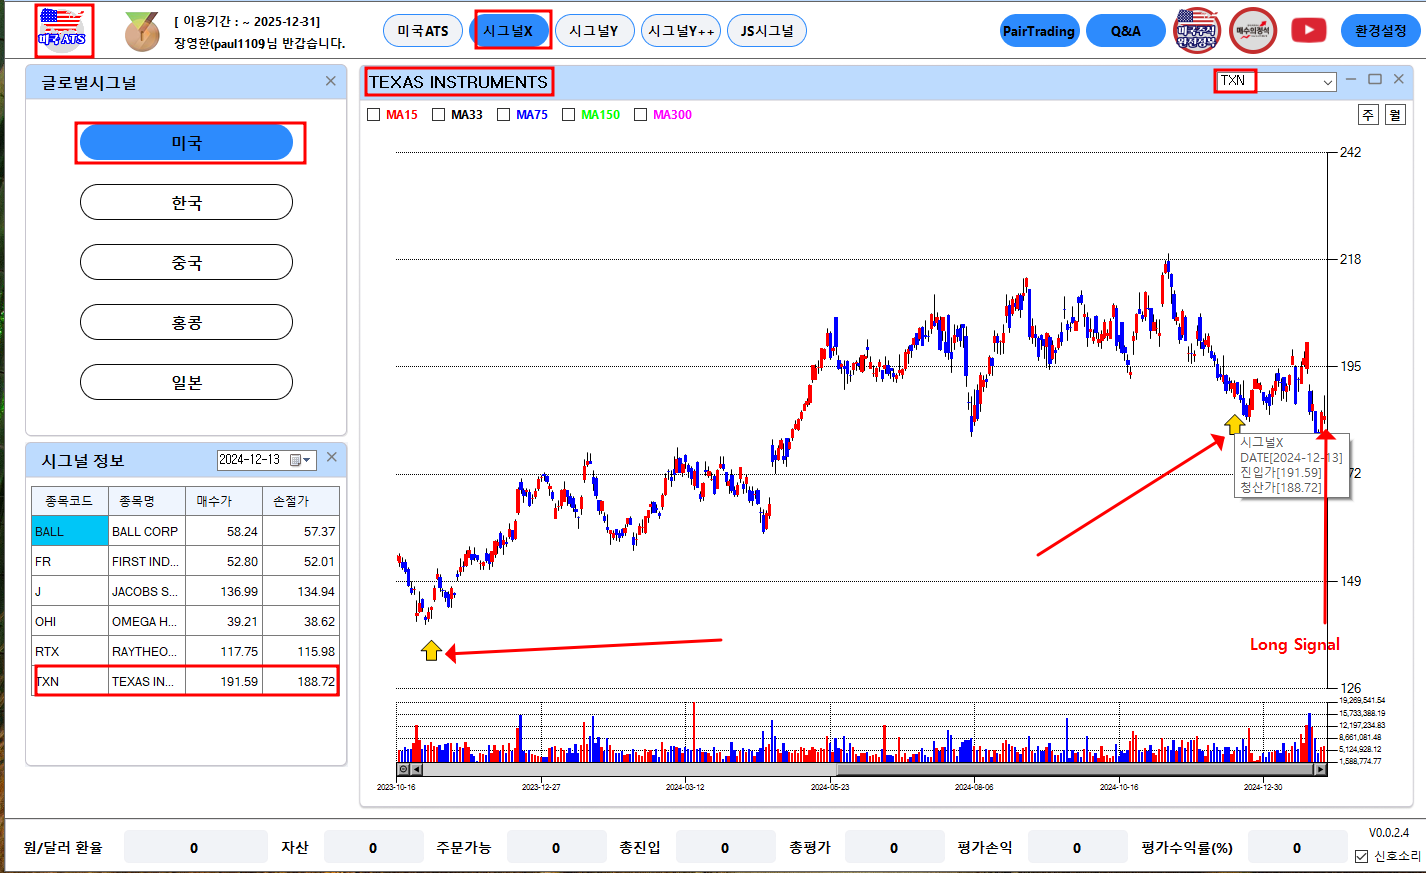Click the bronze medal user icon
The height and width of the screenshot is (873, 1426).
point(142,32)
